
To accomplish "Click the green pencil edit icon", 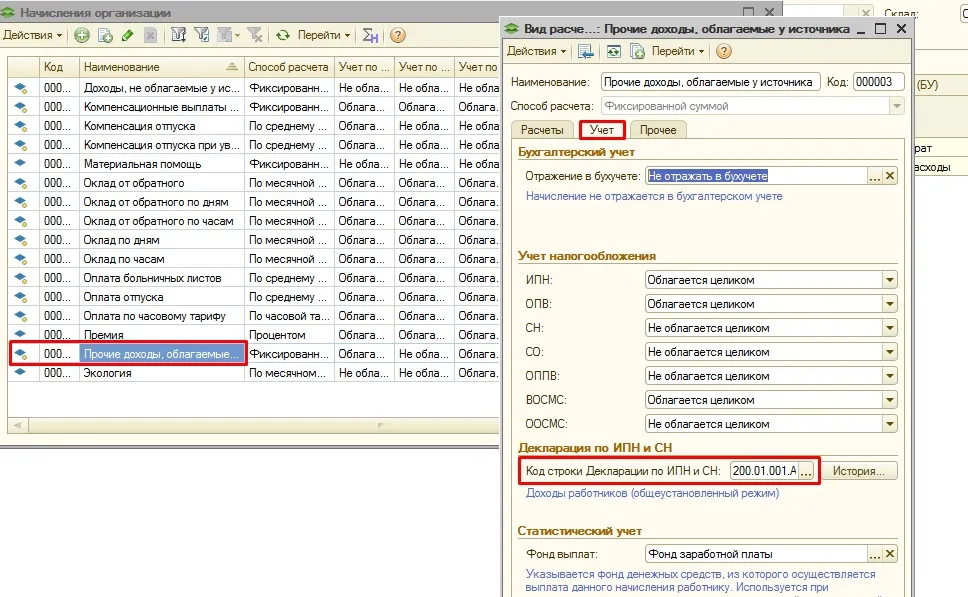I will pos(128,35).
